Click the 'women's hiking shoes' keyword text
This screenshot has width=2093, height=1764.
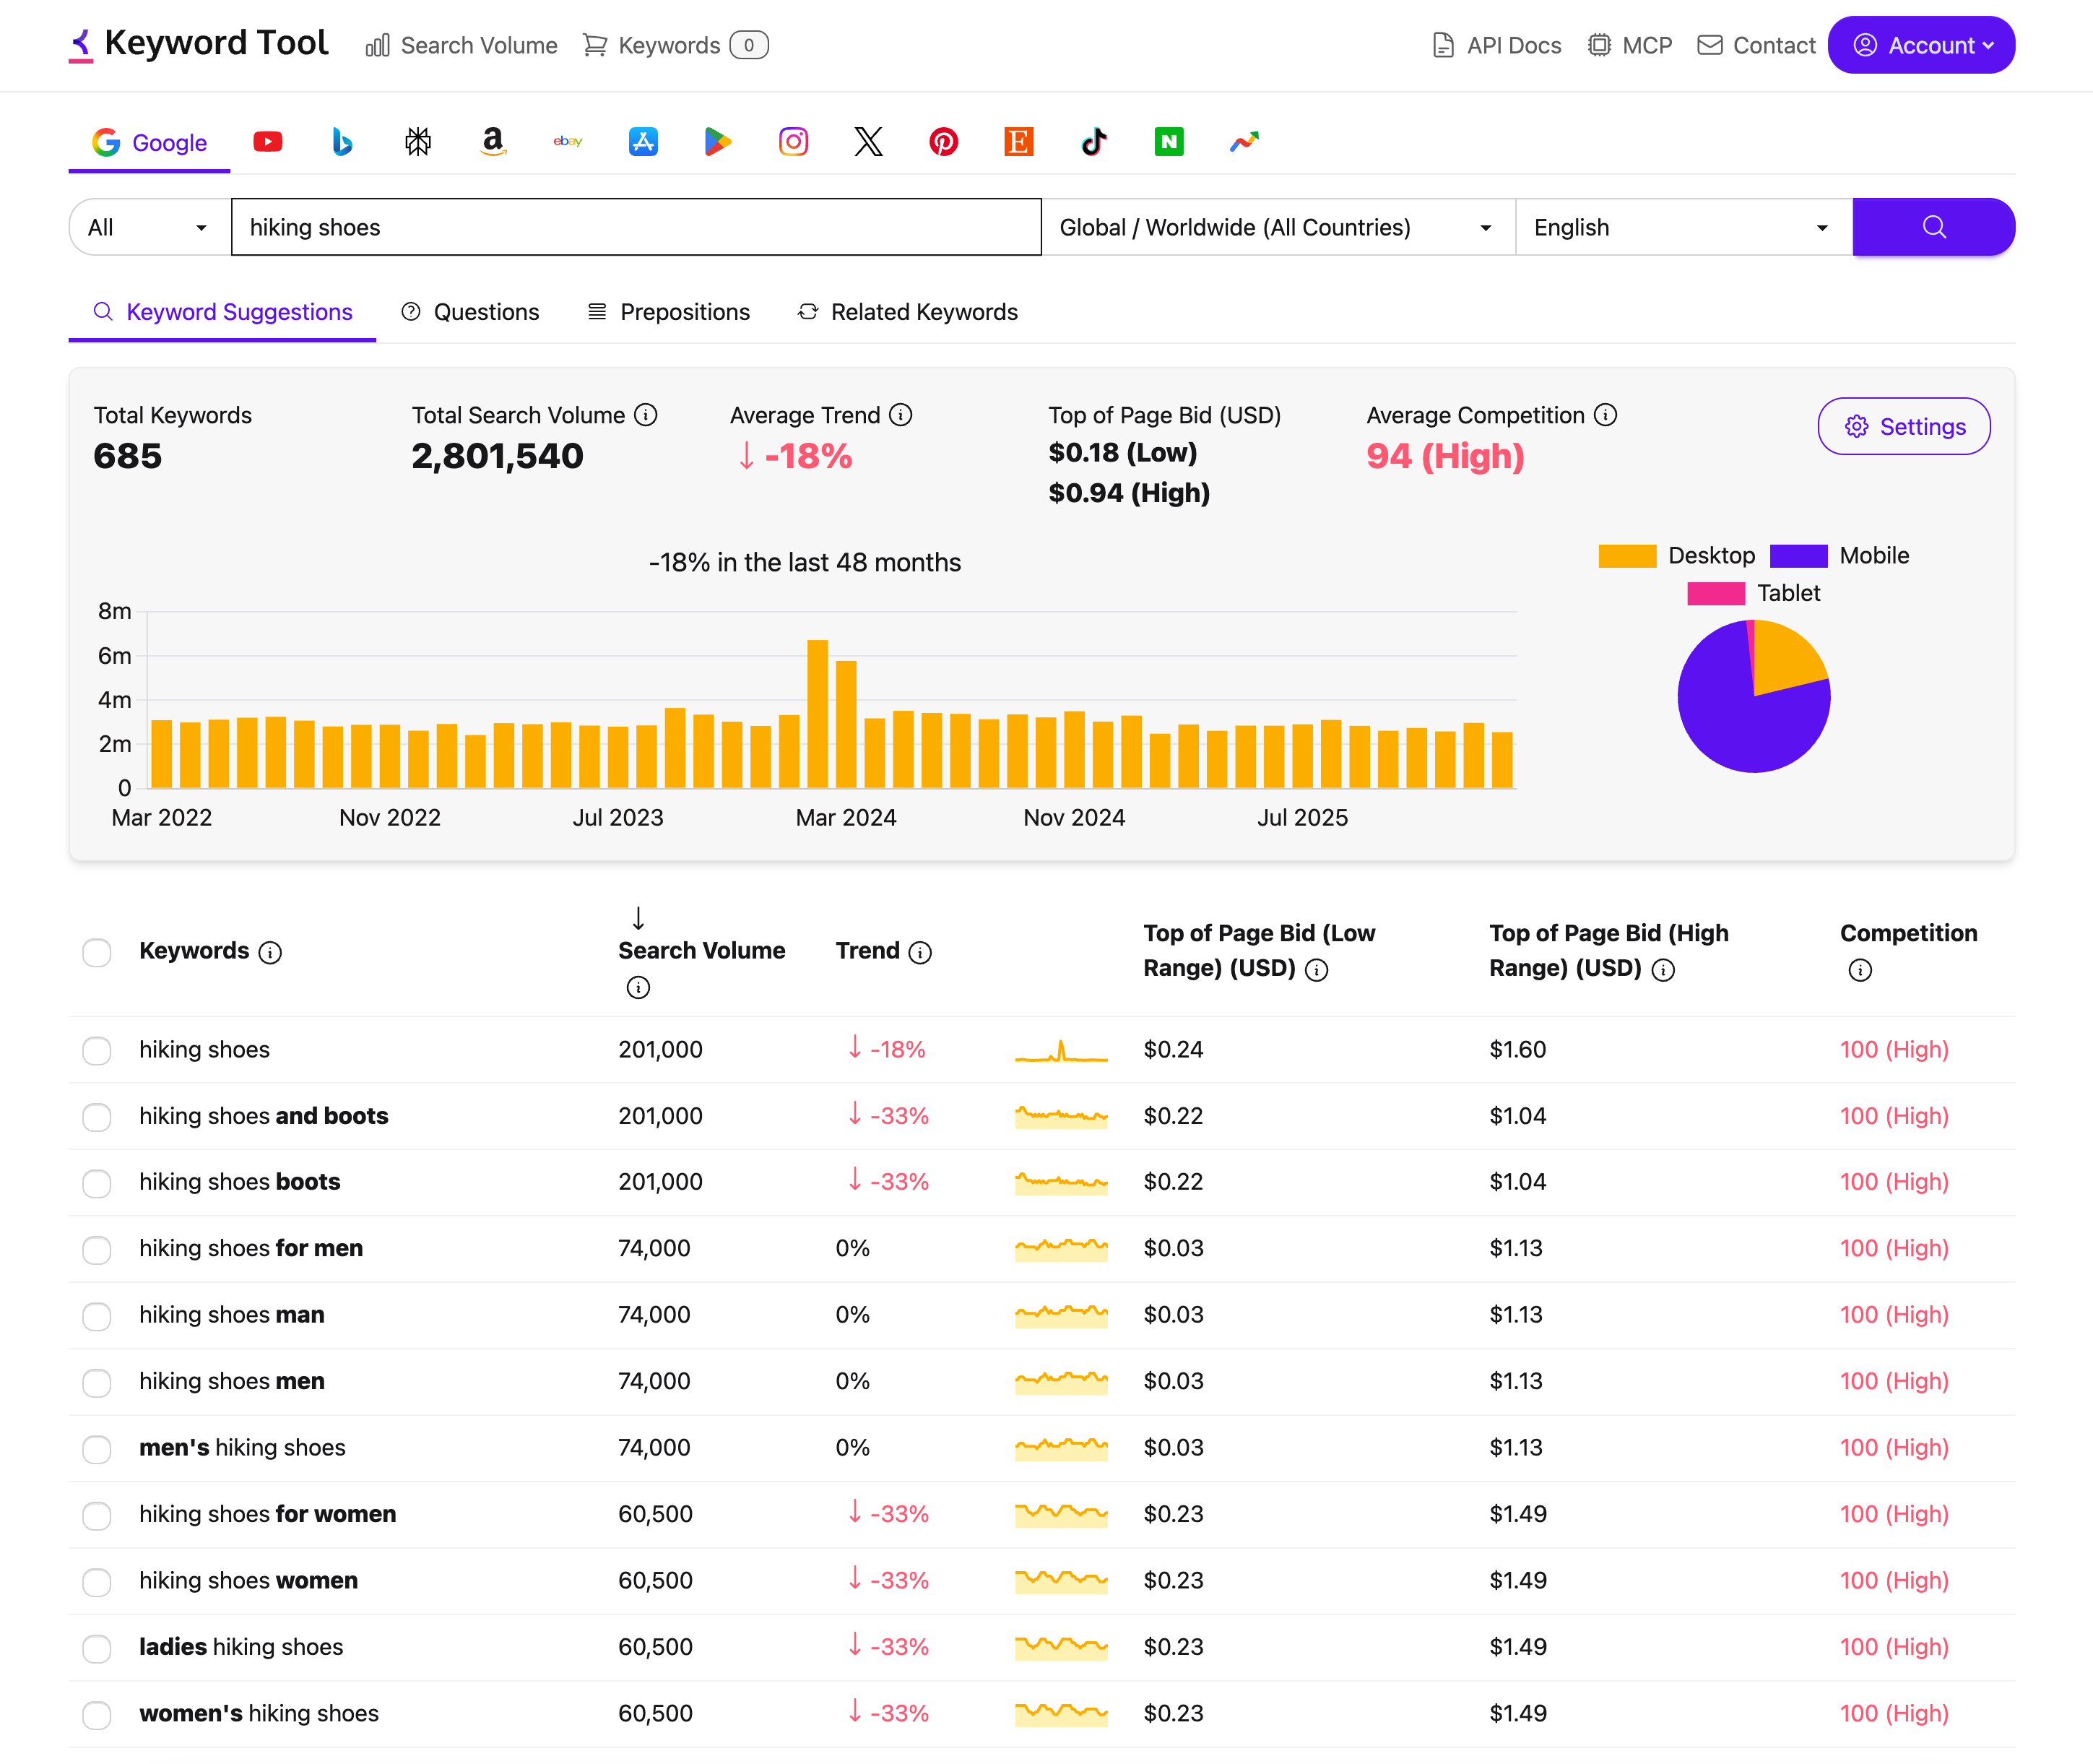[x=259, y=1713]
